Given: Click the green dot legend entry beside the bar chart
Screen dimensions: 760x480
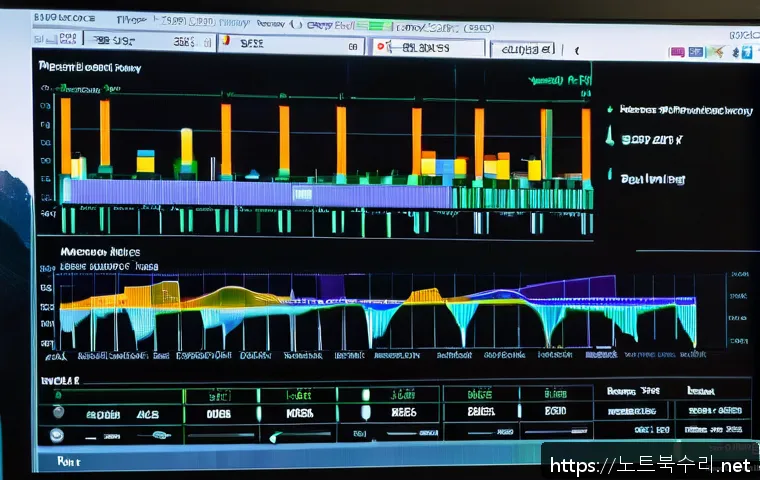Looking at the screenshot, I should click(x=610, y=110).
